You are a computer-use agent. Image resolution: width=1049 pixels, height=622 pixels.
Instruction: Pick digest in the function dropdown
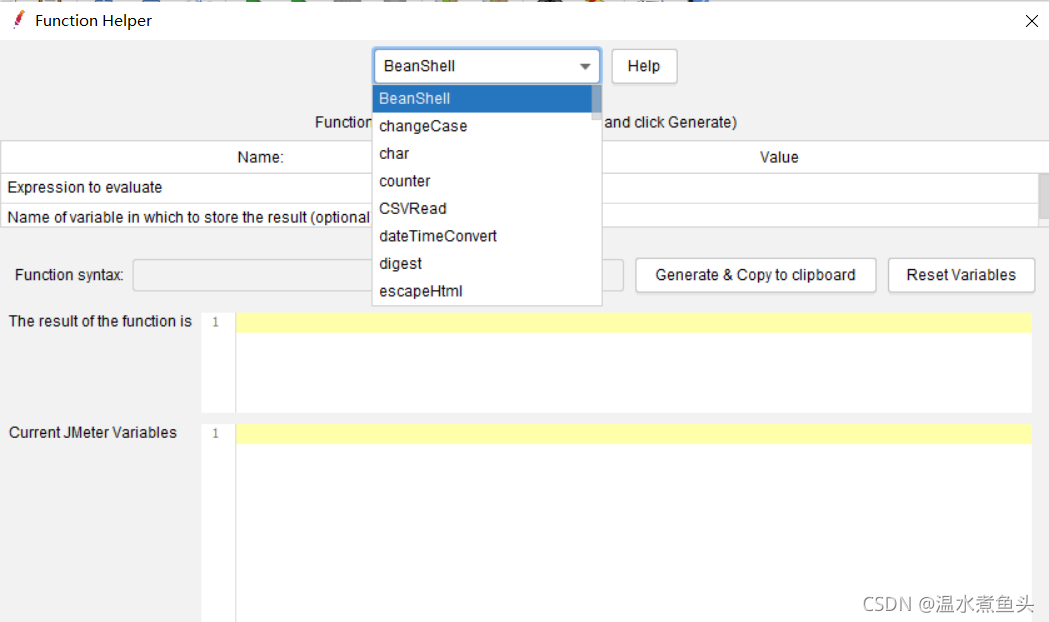pos(482,263)
